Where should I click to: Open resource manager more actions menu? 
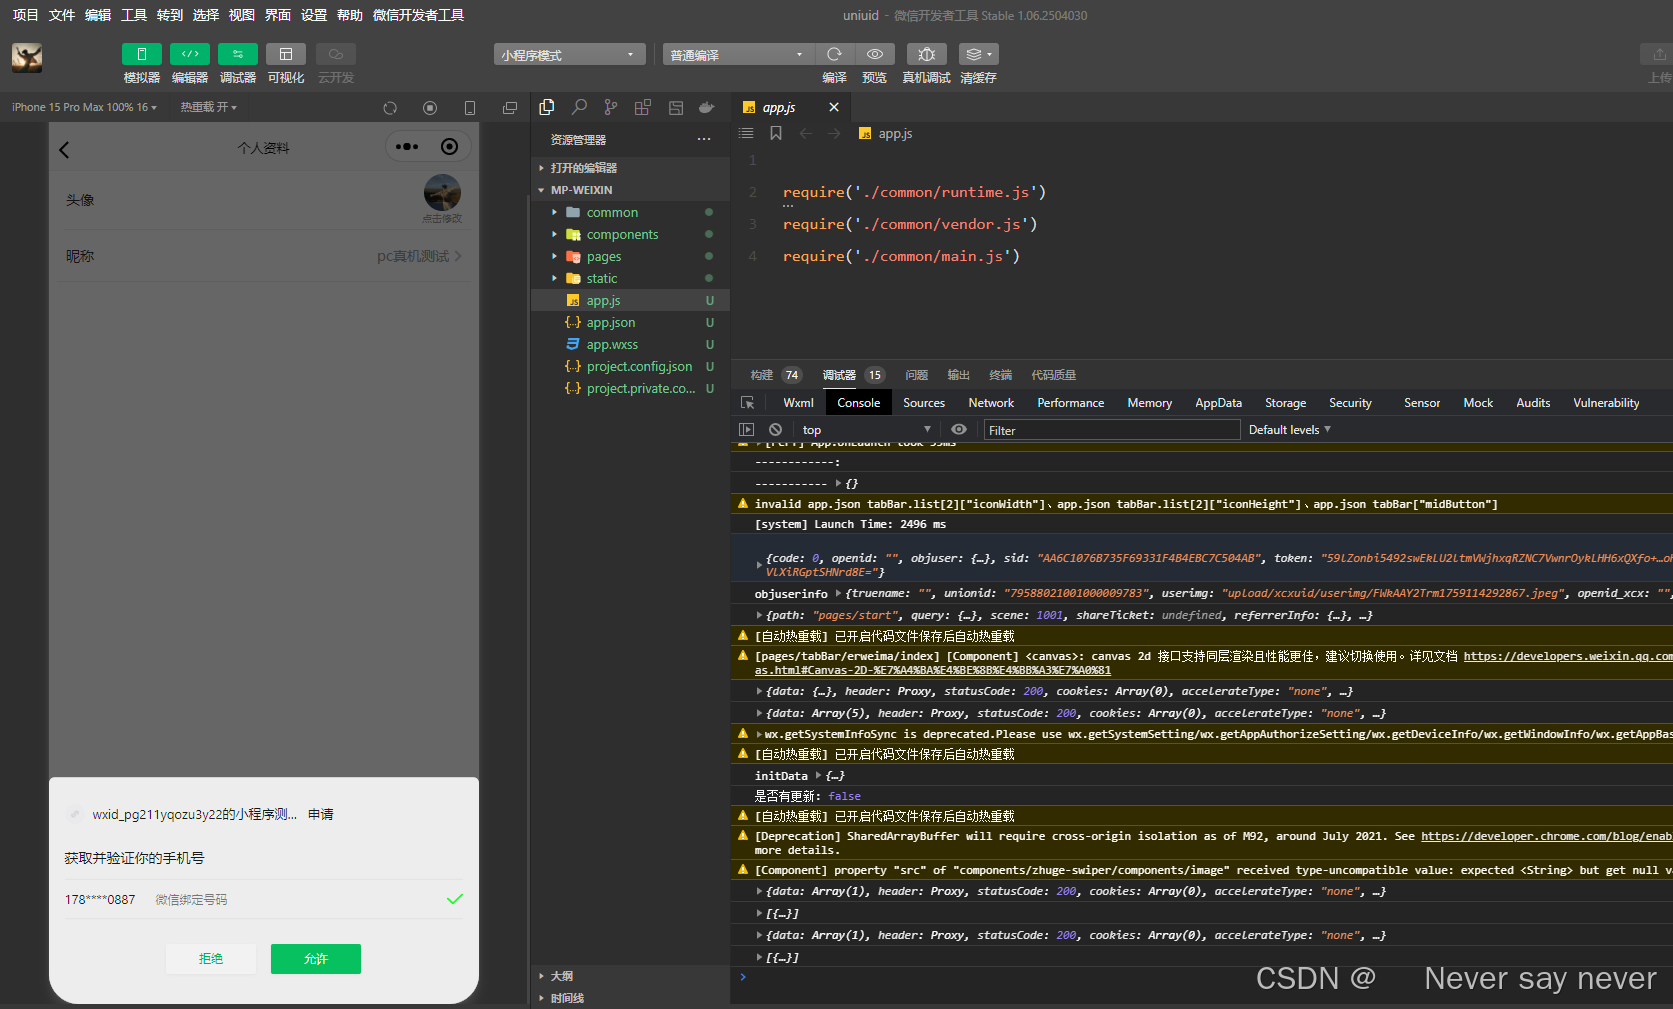point(704,139)
